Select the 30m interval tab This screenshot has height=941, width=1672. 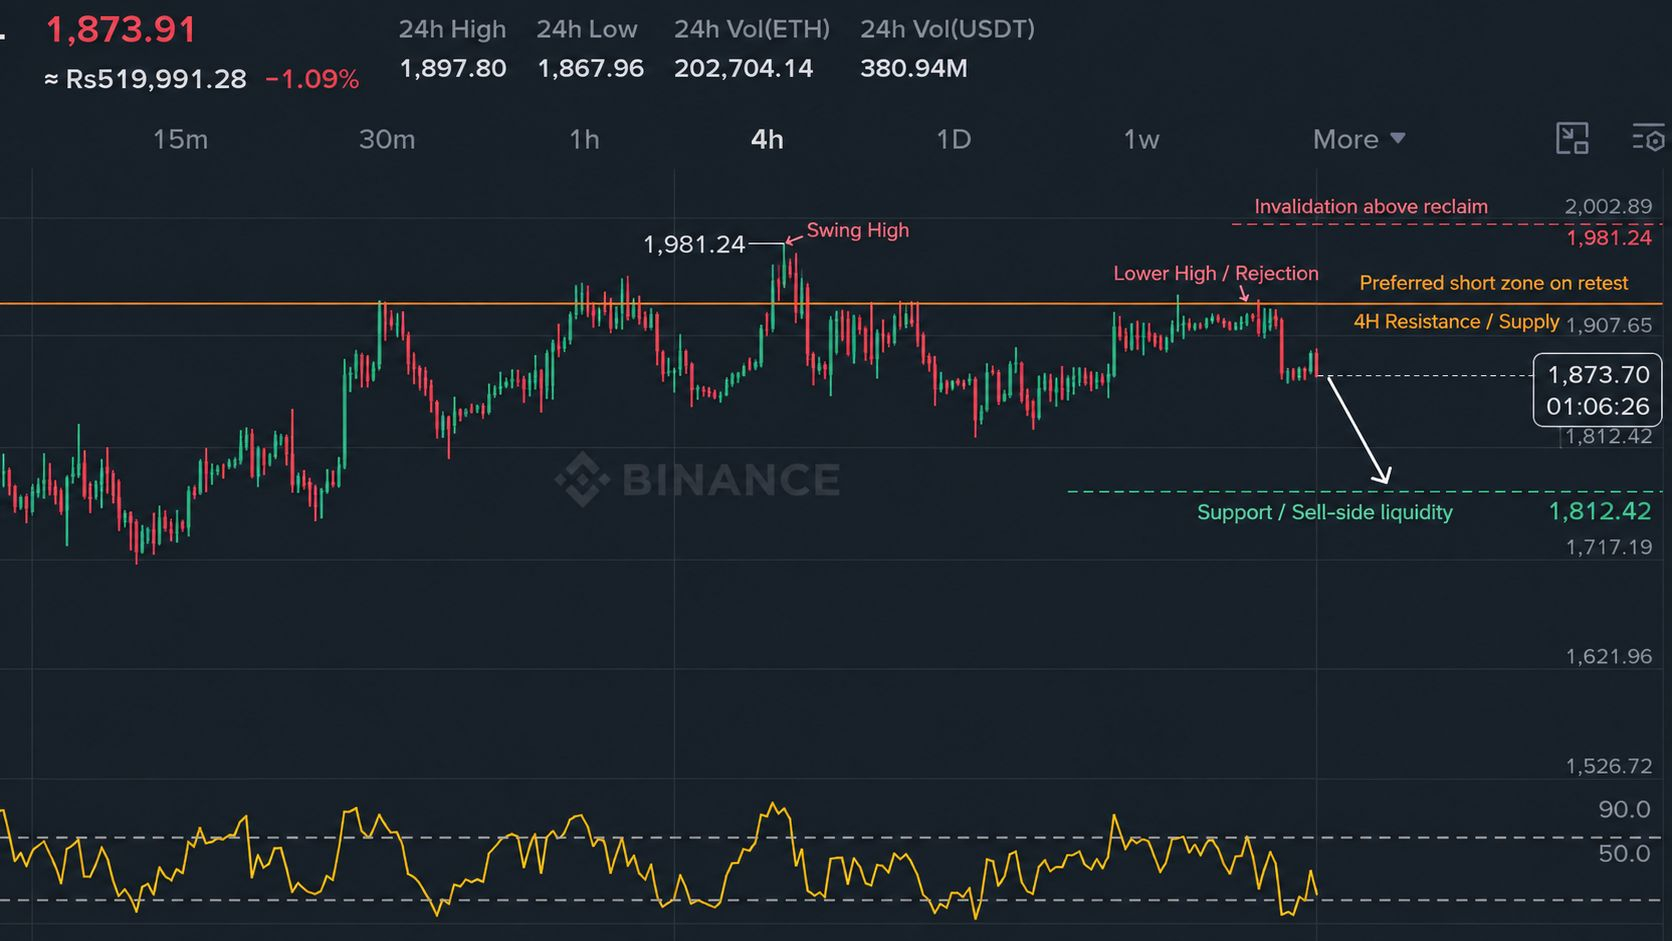click(x=387, y=139)
